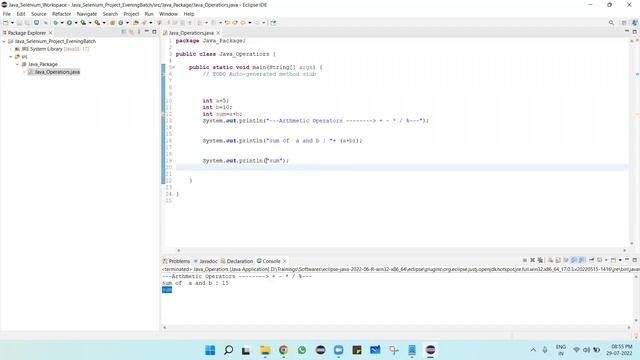Screen dimensions: 640x360
Task: Open Chrome from the taskbar
Action: coord(283,350)
